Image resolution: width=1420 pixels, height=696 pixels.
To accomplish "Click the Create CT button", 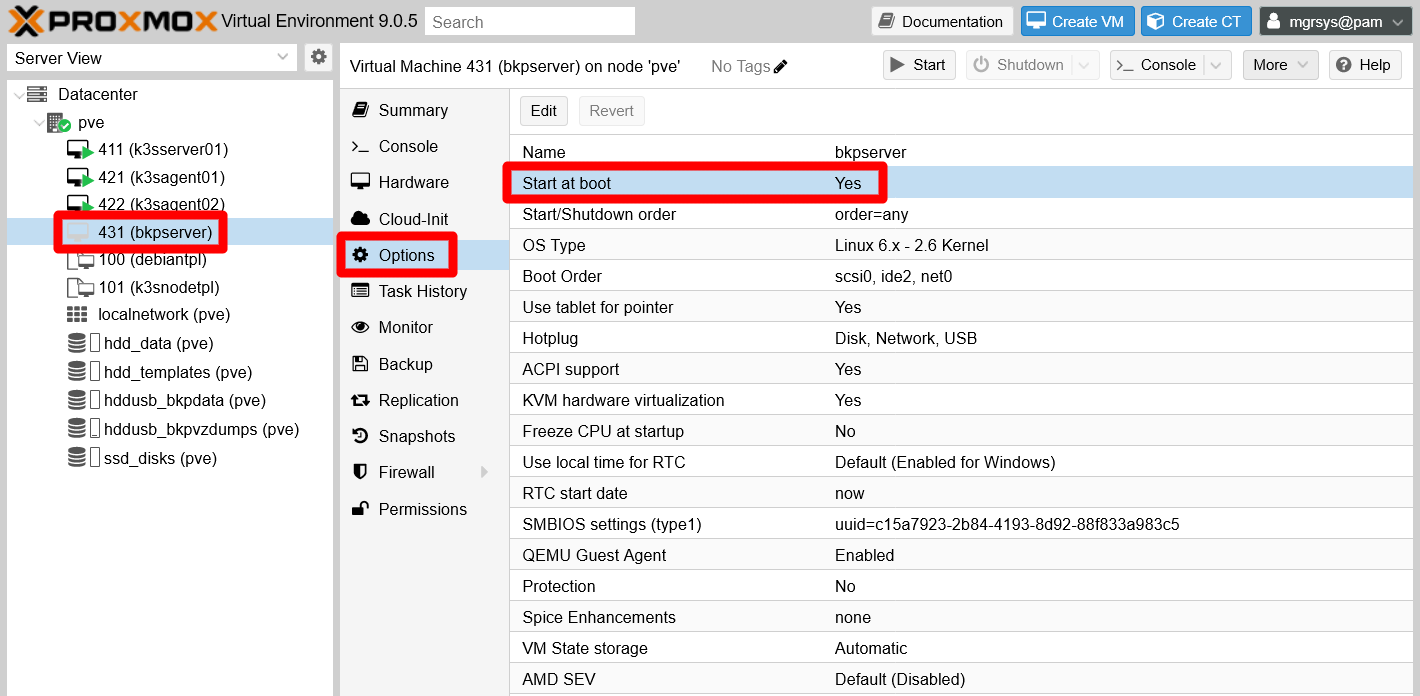I will pyautogui.click(x=1196, y=20).
